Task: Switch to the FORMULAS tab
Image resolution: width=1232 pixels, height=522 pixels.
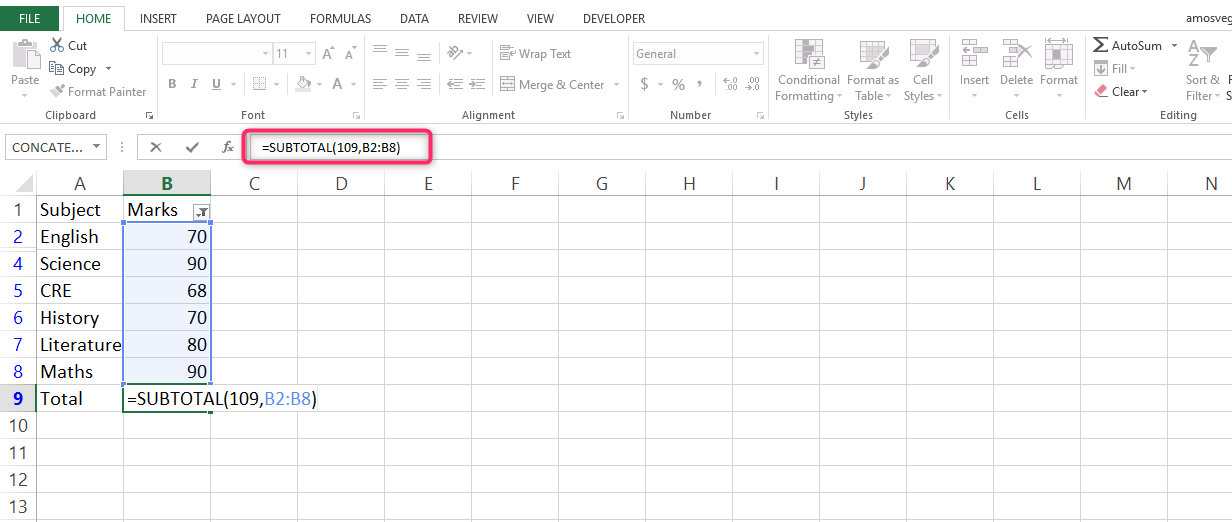Action: coord(340,19)
